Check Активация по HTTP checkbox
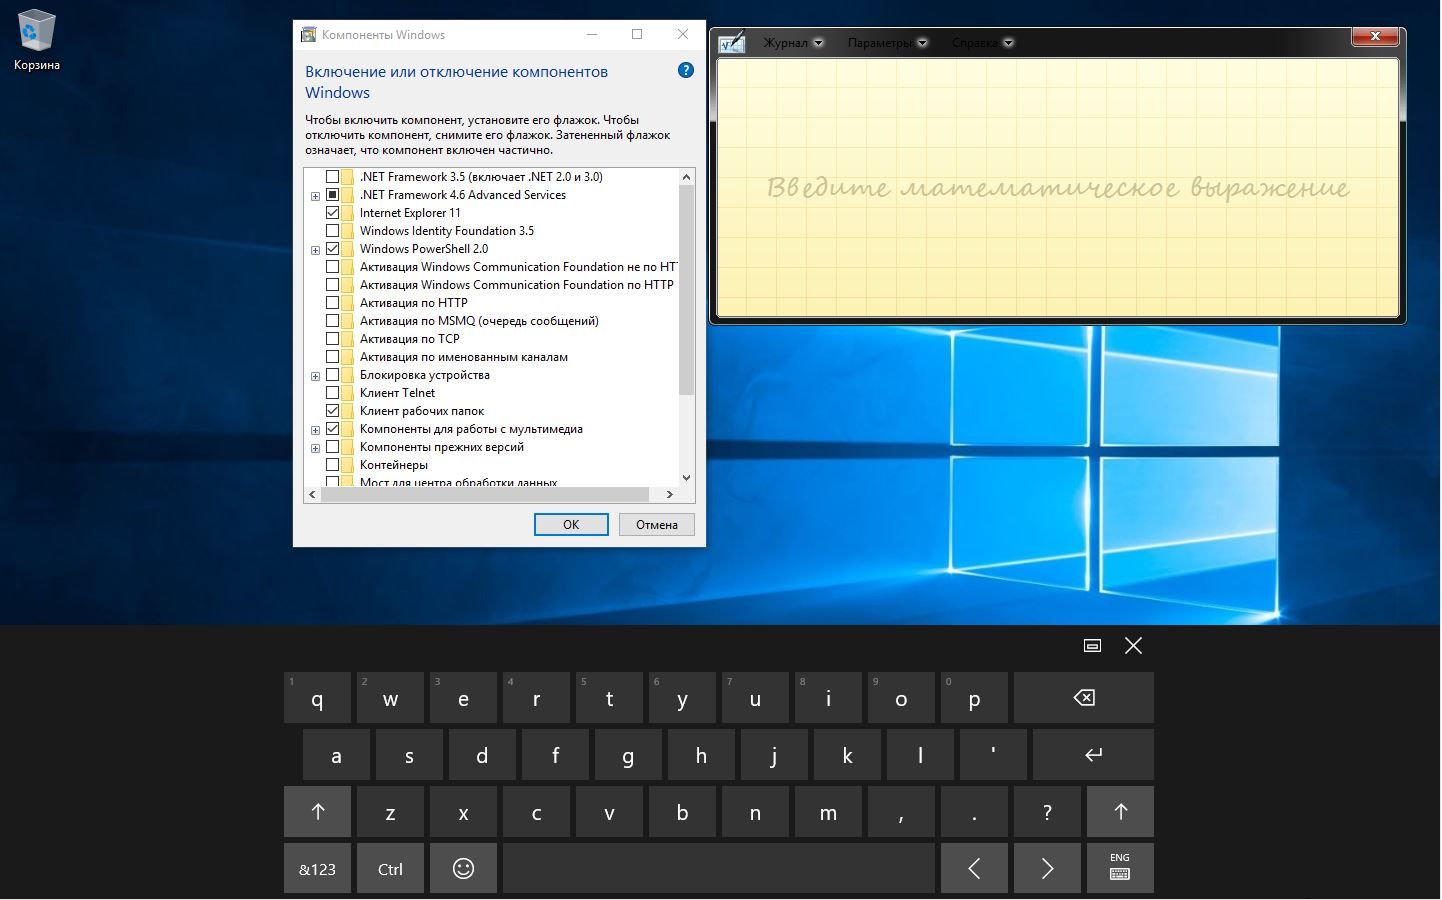The width and height of the screenshot is (1442, 900). pyautogui.click(x=332, y=303)
